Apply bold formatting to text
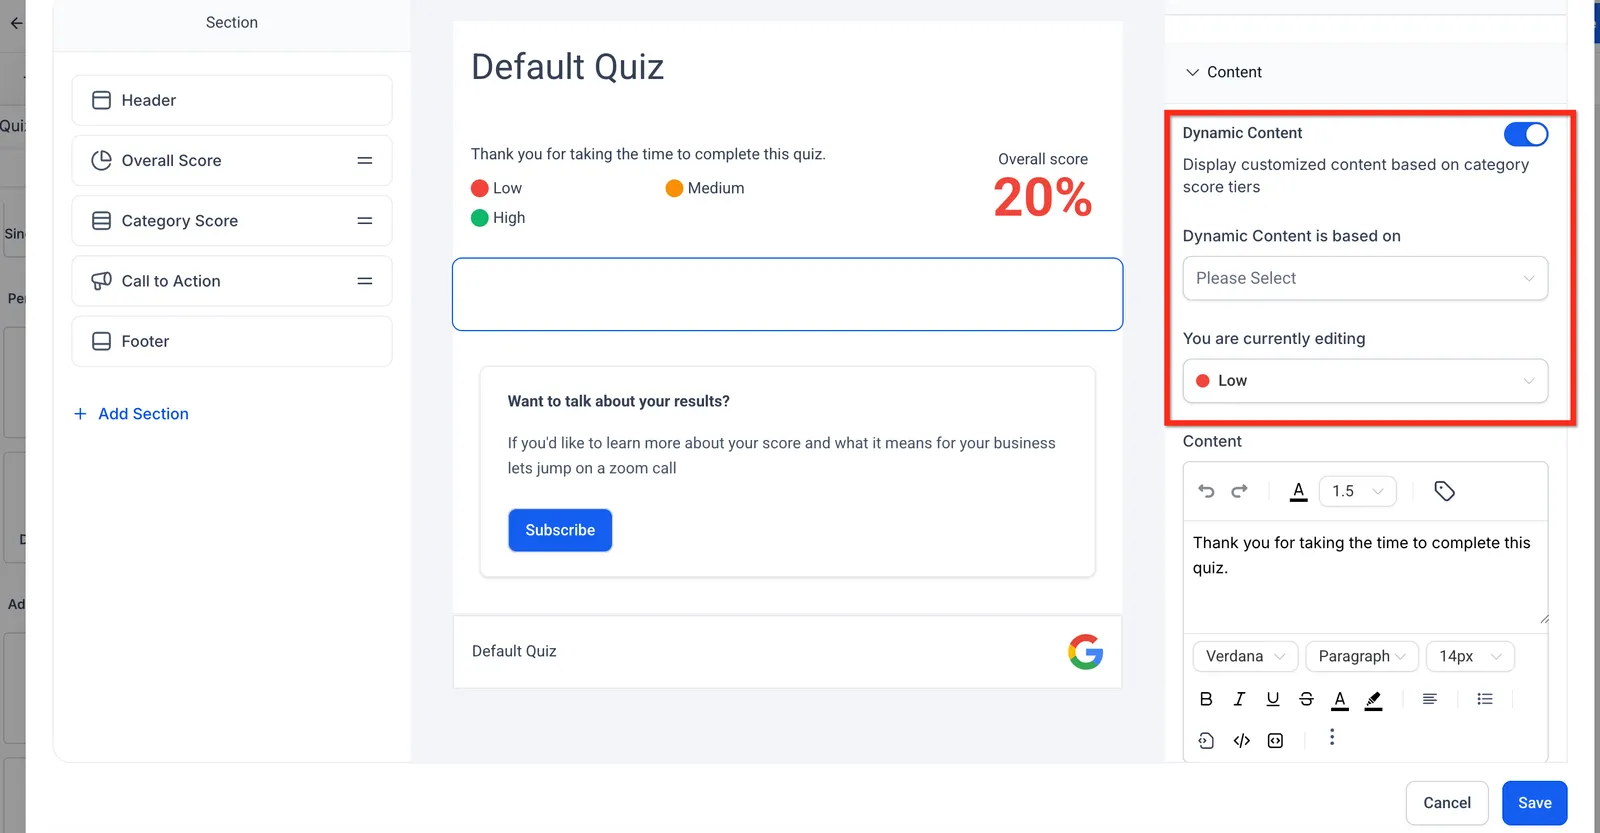 point(1206,699)
